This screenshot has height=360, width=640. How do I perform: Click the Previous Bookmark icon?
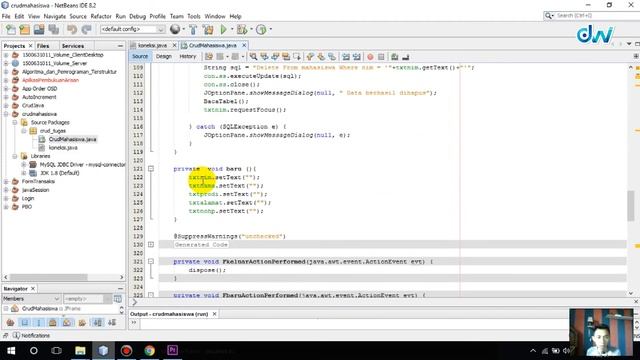point(310,57)
